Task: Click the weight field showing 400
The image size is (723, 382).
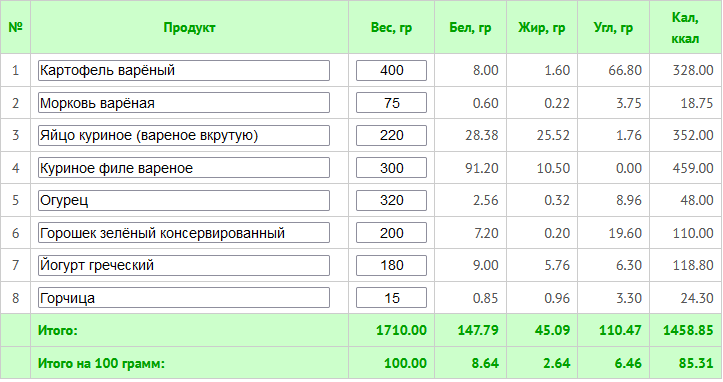Action: point(391,71)
